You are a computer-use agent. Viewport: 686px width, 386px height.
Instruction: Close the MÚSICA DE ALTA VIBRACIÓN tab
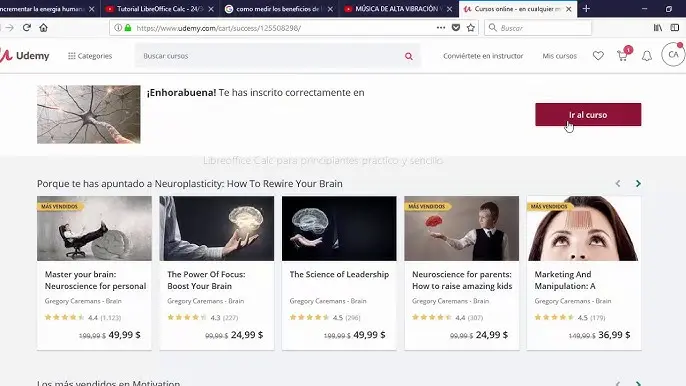tap(449, 9)
